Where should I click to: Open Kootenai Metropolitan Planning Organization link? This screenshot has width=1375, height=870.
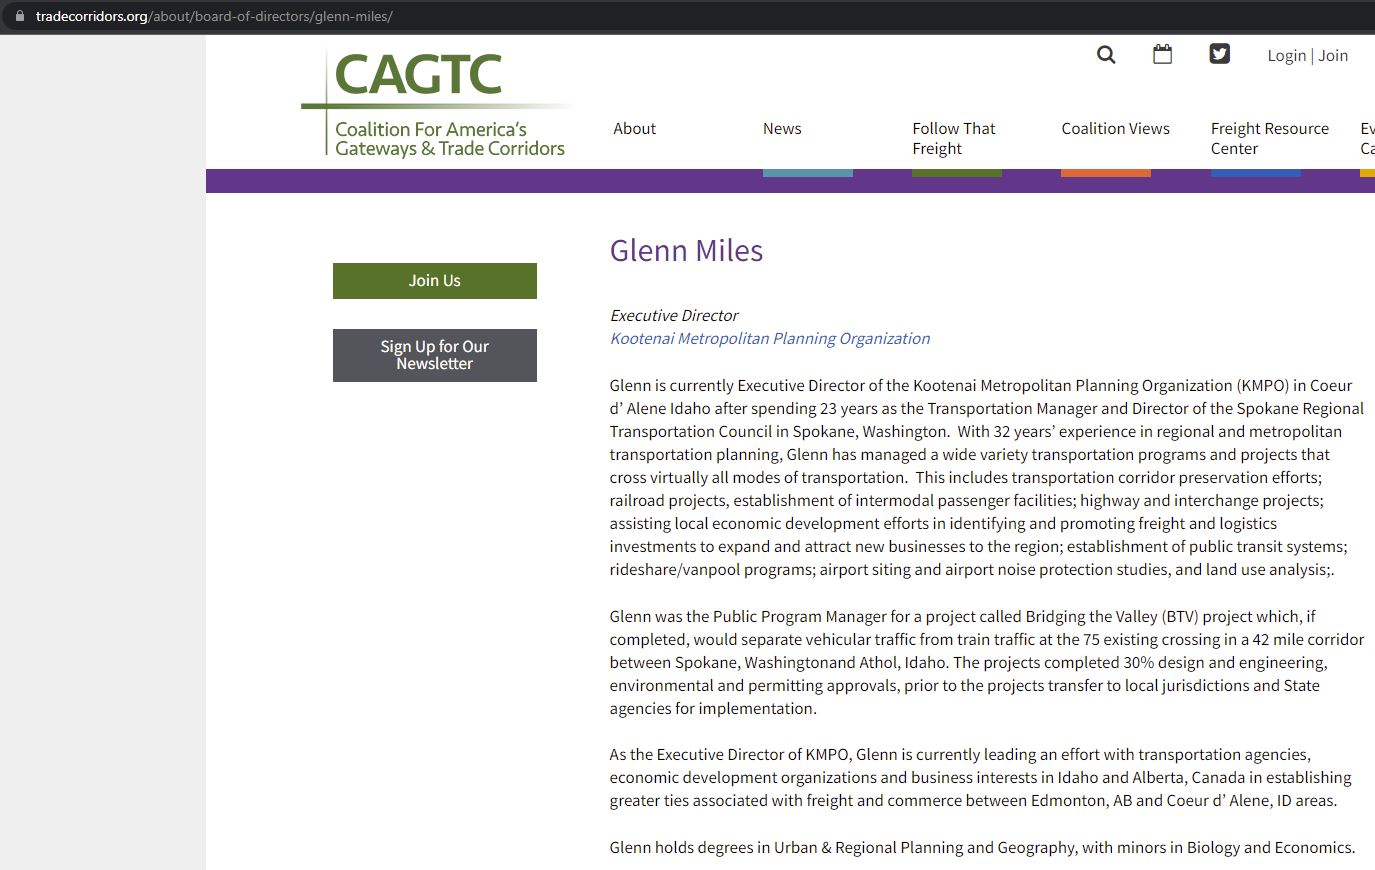point(770,338)
